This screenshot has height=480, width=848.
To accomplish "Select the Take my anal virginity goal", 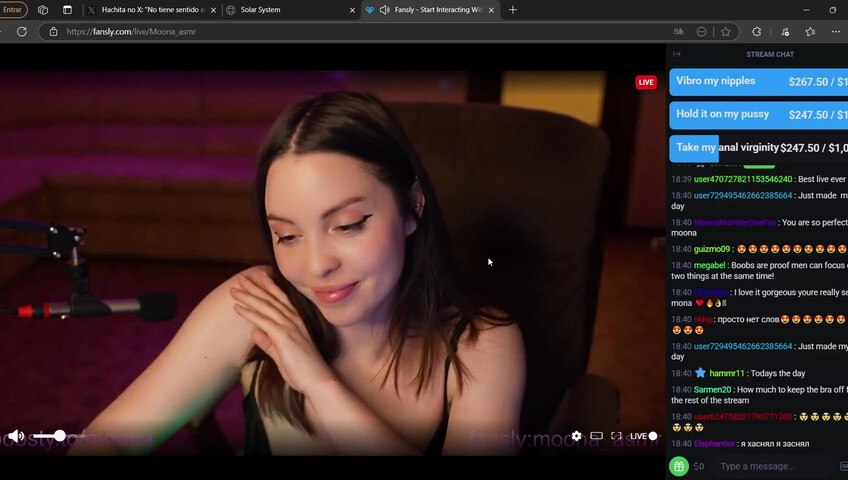I will (759, 148).
